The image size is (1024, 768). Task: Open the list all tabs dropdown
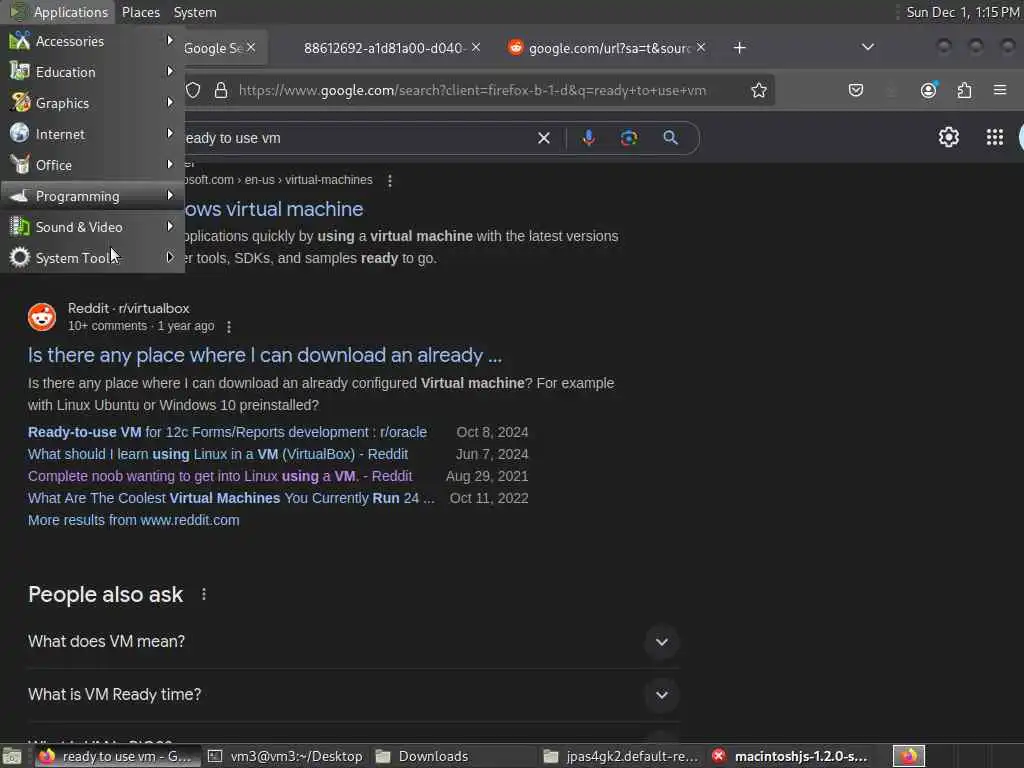[x=868, y=47]
